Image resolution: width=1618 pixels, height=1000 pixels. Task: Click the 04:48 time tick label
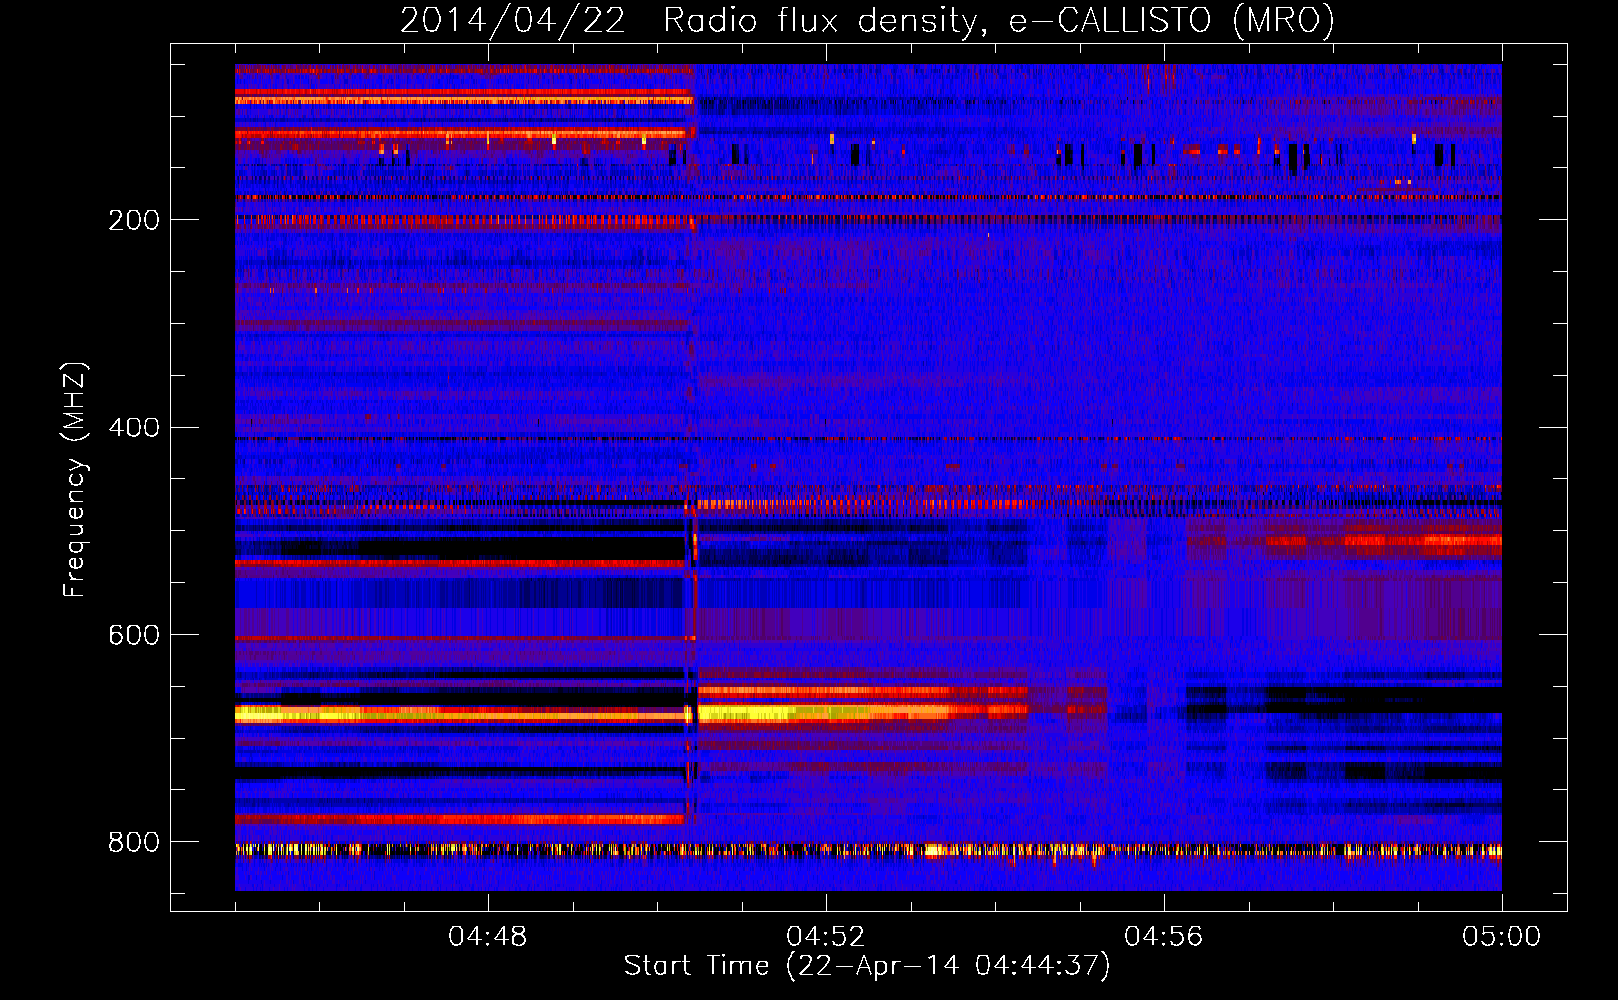pos(488,937)
